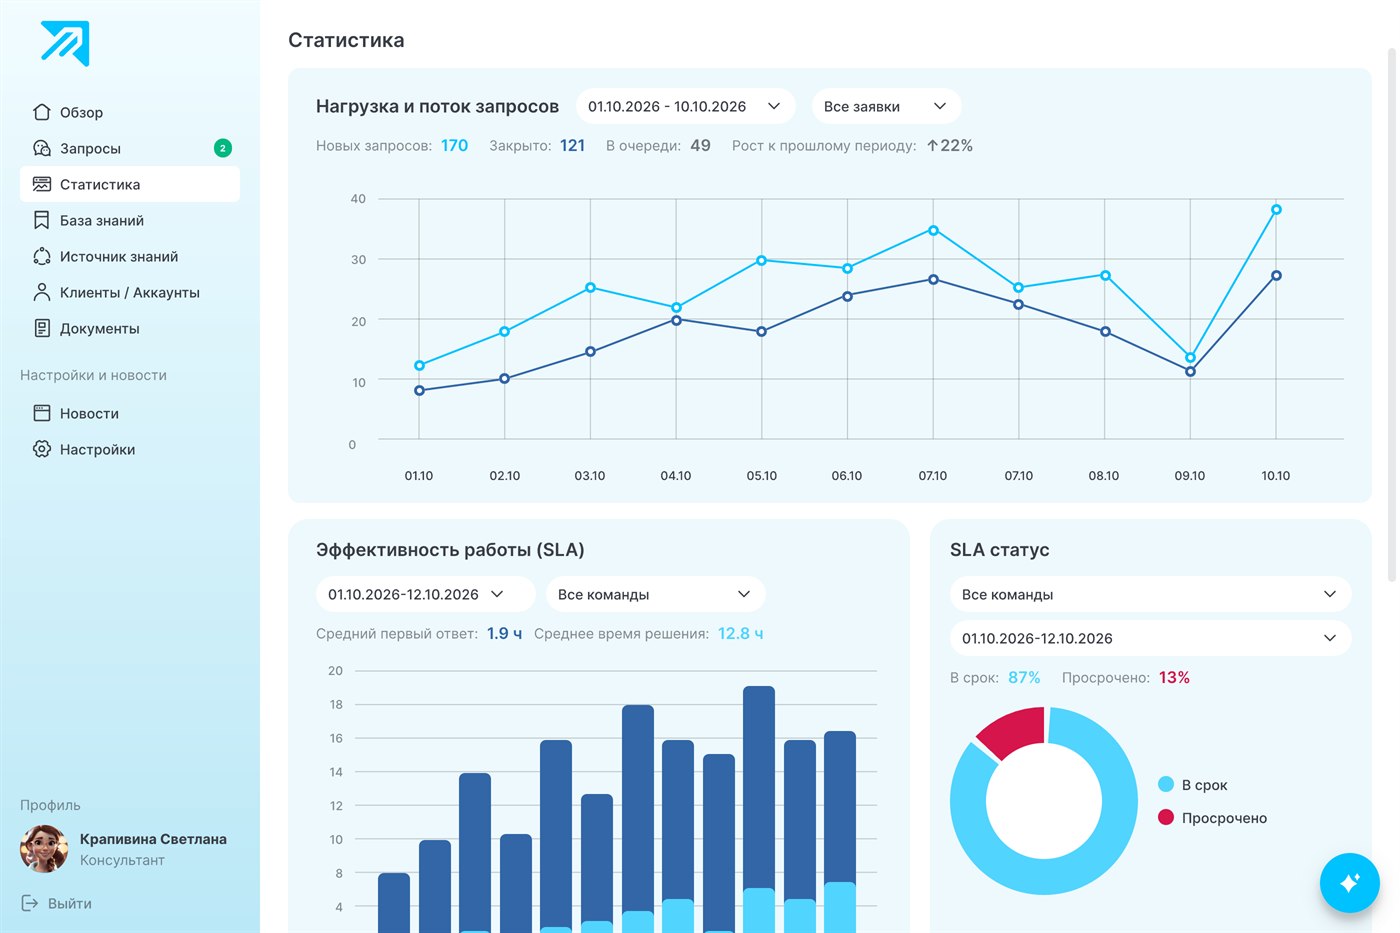Screen dimensions: 1400x933
Task: Click the Выйти logout icon
Action: click(30, 903)
